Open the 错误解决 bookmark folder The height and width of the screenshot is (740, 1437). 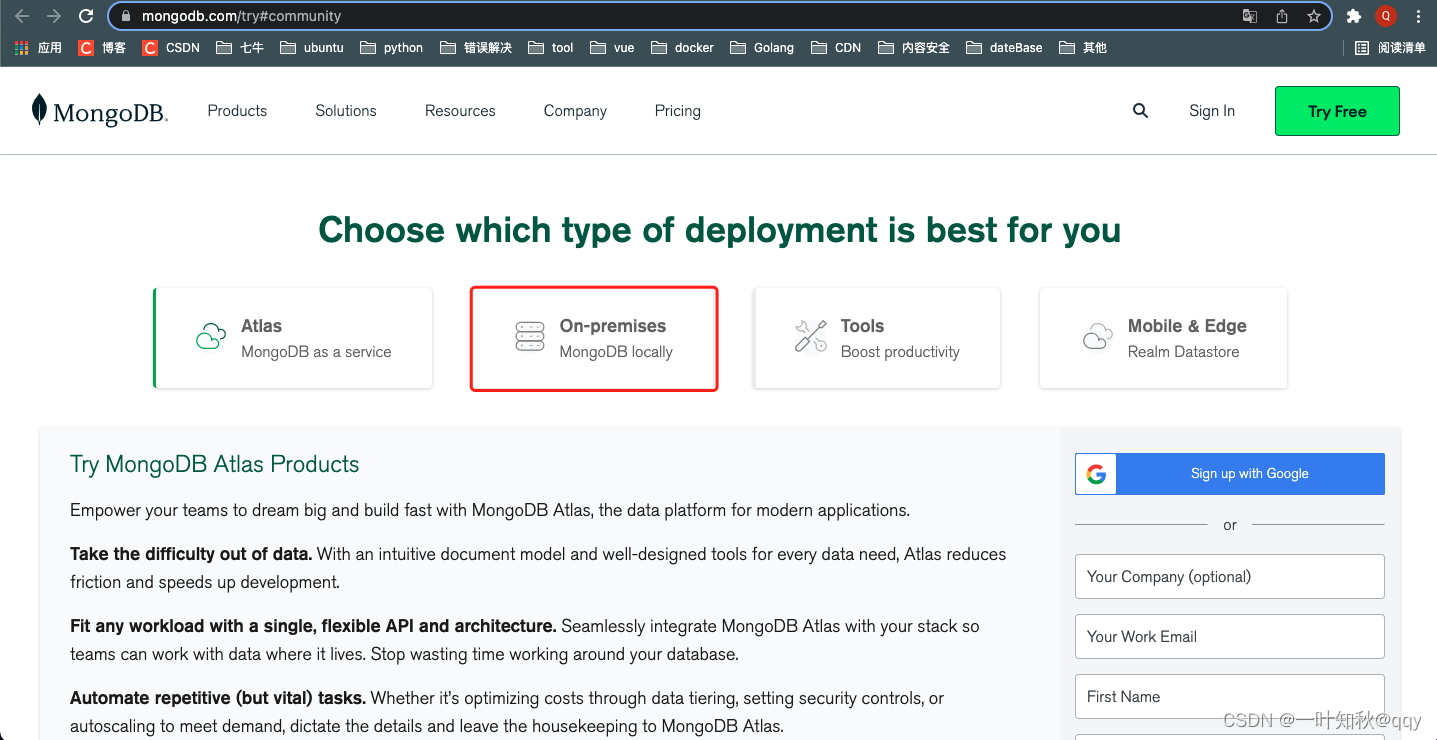[x=475, y=47]
